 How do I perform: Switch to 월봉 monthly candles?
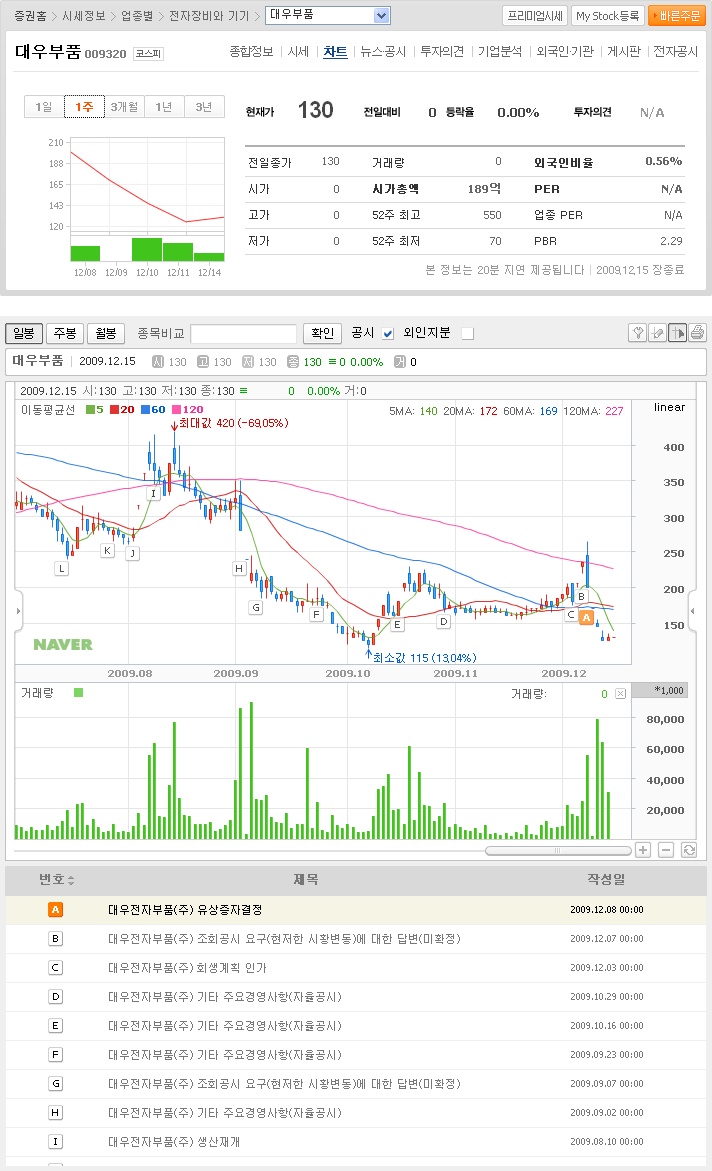coord(106,333)
